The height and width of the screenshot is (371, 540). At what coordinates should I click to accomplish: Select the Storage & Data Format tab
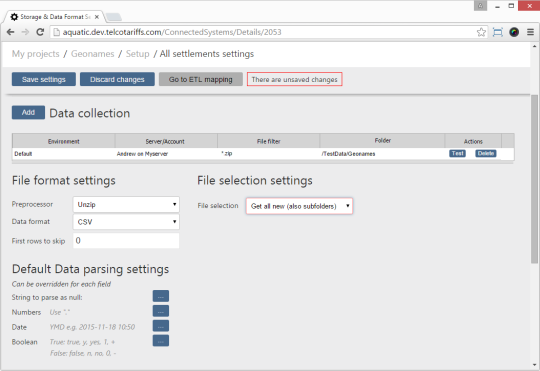click(x=52, y=17)
